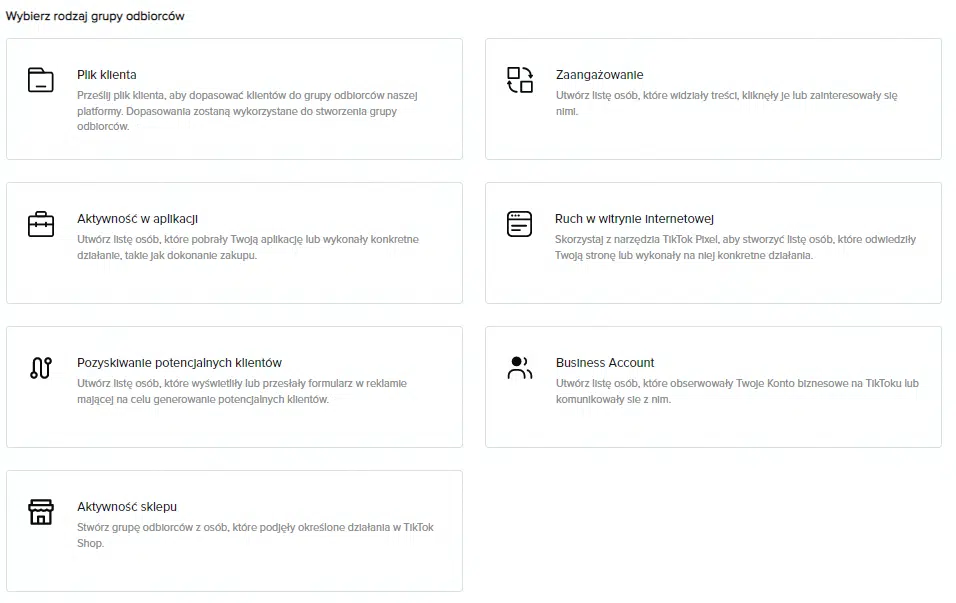
Task: Click the Zaangażowanie card description
Action: point(726,103)
